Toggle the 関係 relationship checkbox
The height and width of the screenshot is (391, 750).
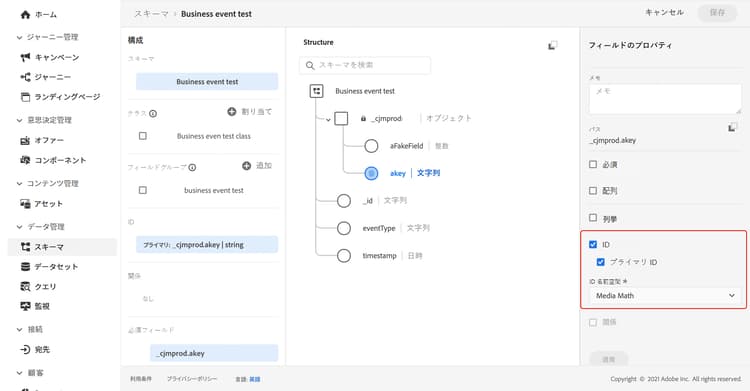coord(593,322)
